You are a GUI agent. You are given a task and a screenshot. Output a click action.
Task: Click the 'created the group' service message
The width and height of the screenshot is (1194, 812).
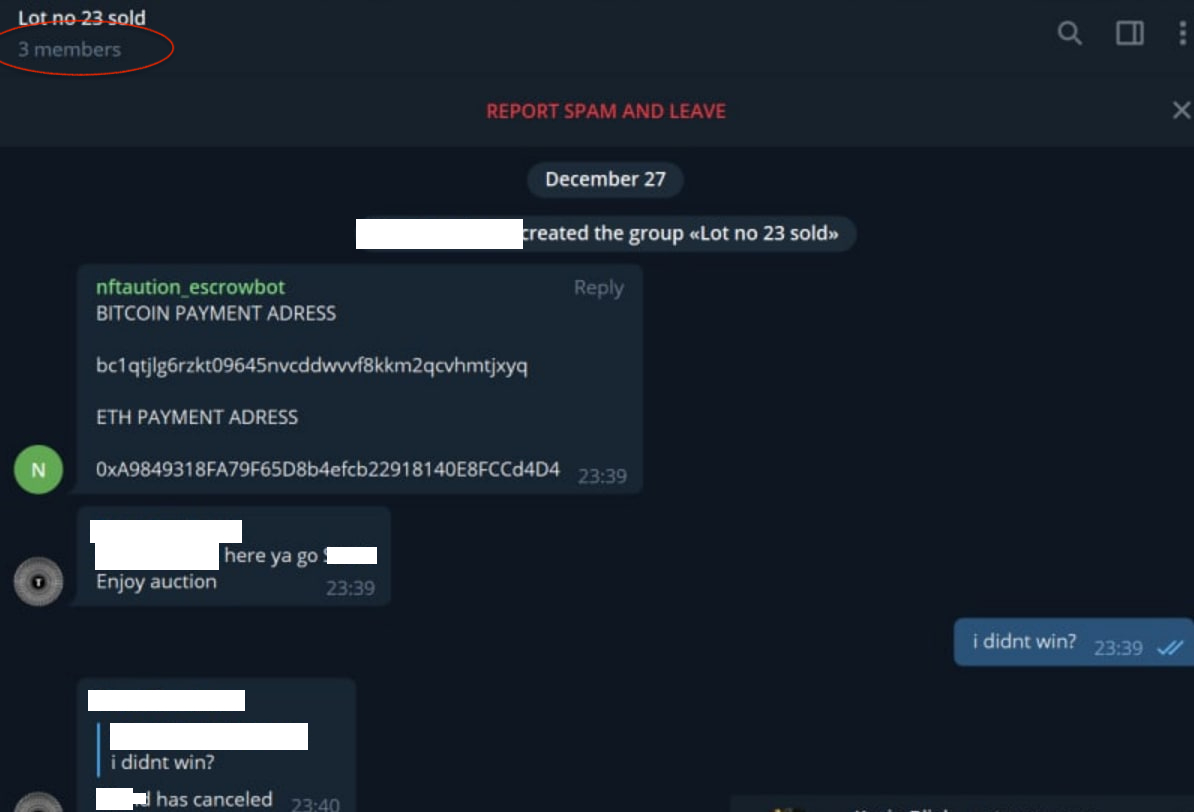605,233
